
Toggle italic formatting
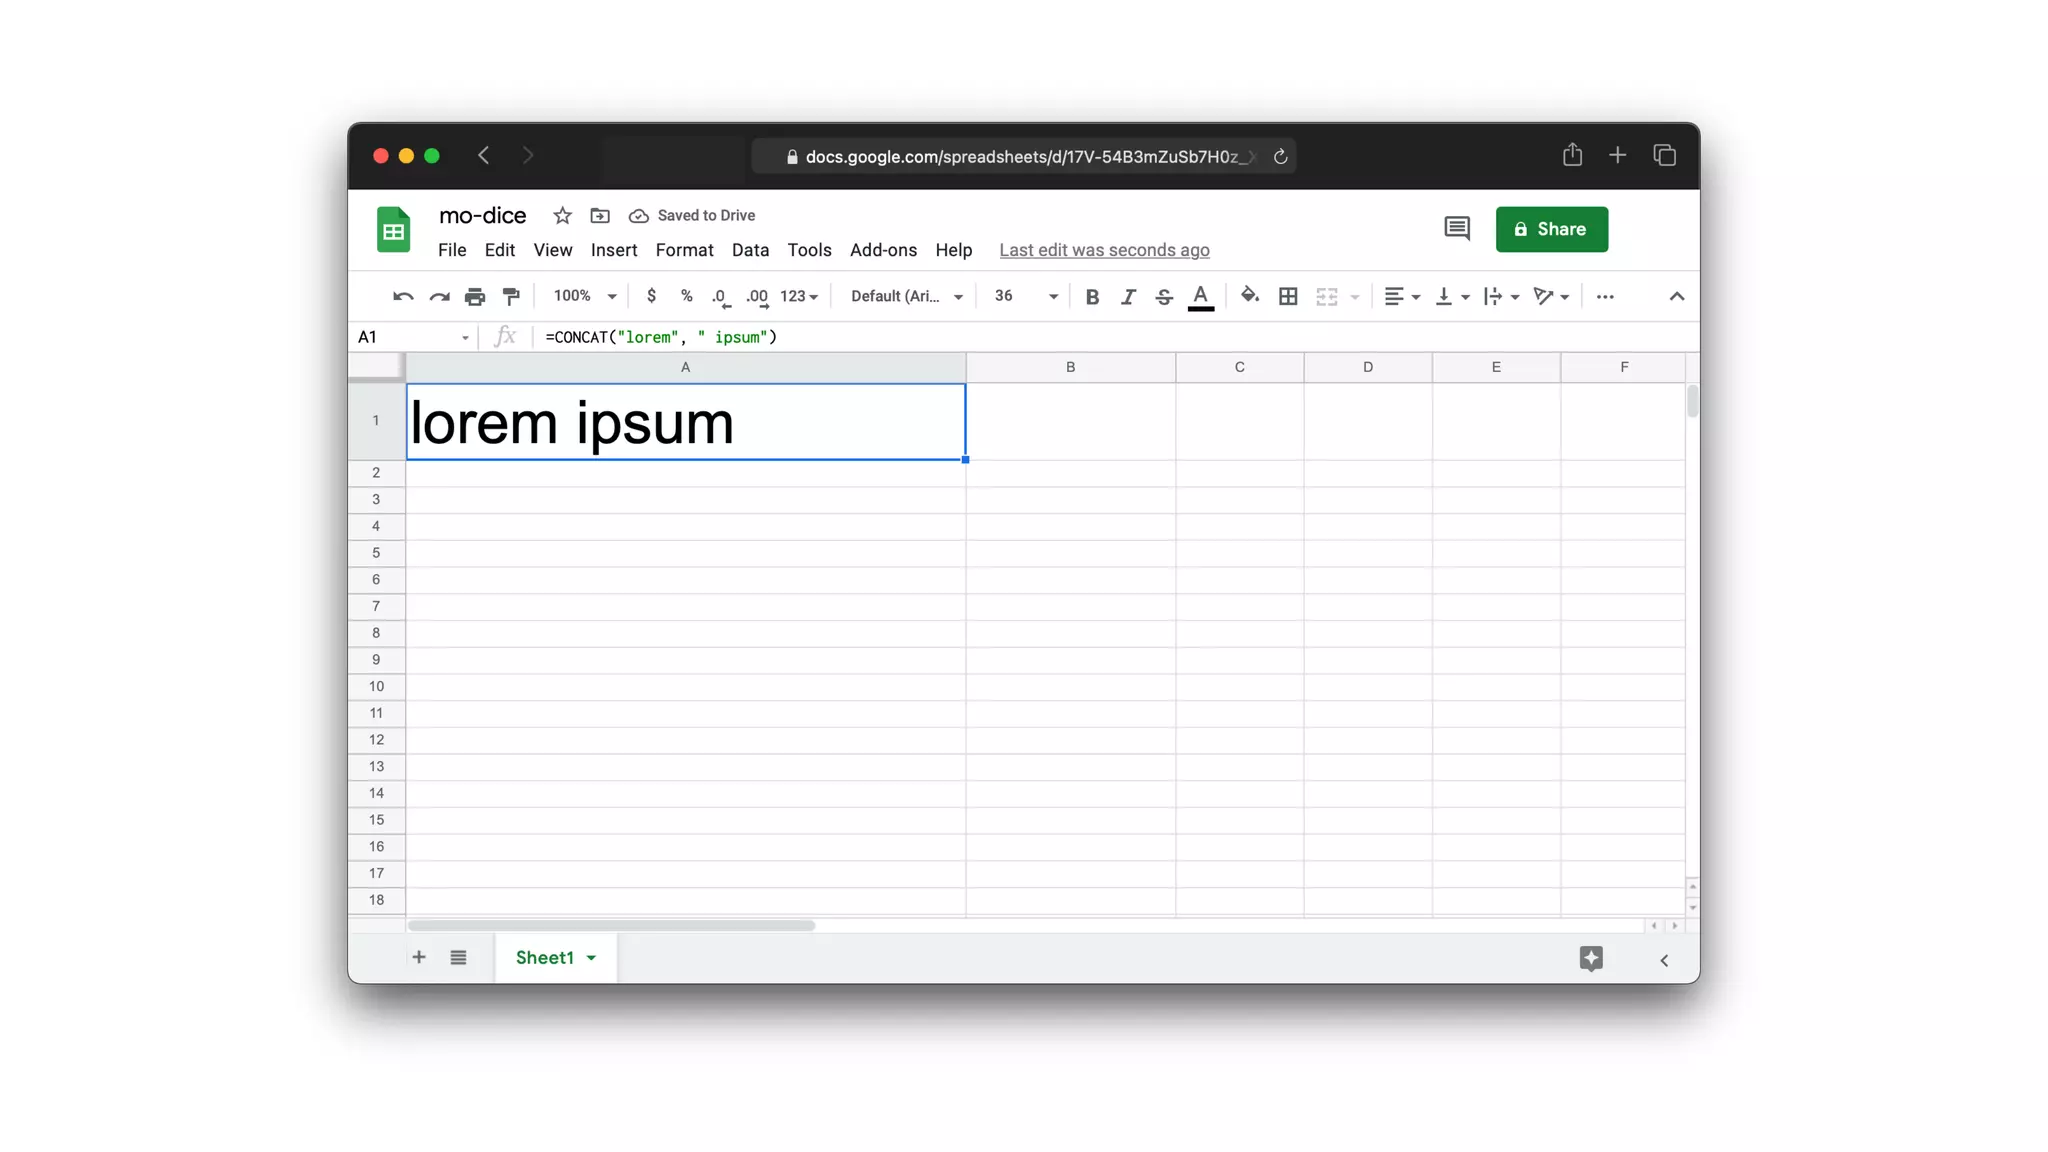point(1128,297)
